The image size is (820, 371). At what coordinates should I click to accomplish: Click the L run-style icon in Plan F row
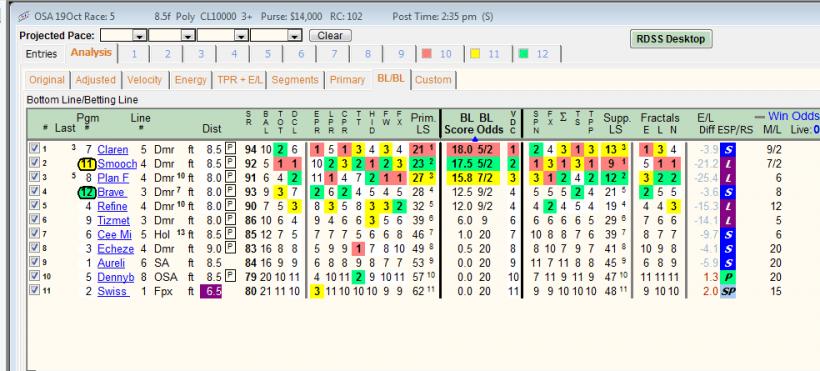click(727, 178)
